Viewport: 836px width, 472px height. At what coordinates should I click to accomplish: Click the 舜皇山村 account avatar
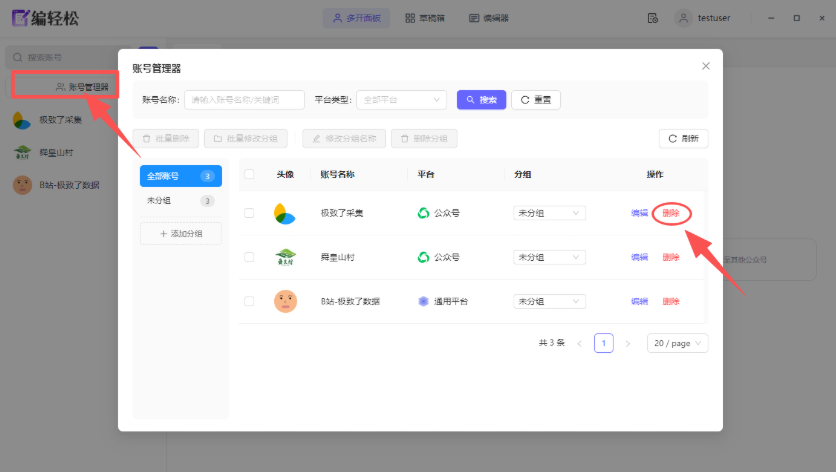[x=285, y=257]
